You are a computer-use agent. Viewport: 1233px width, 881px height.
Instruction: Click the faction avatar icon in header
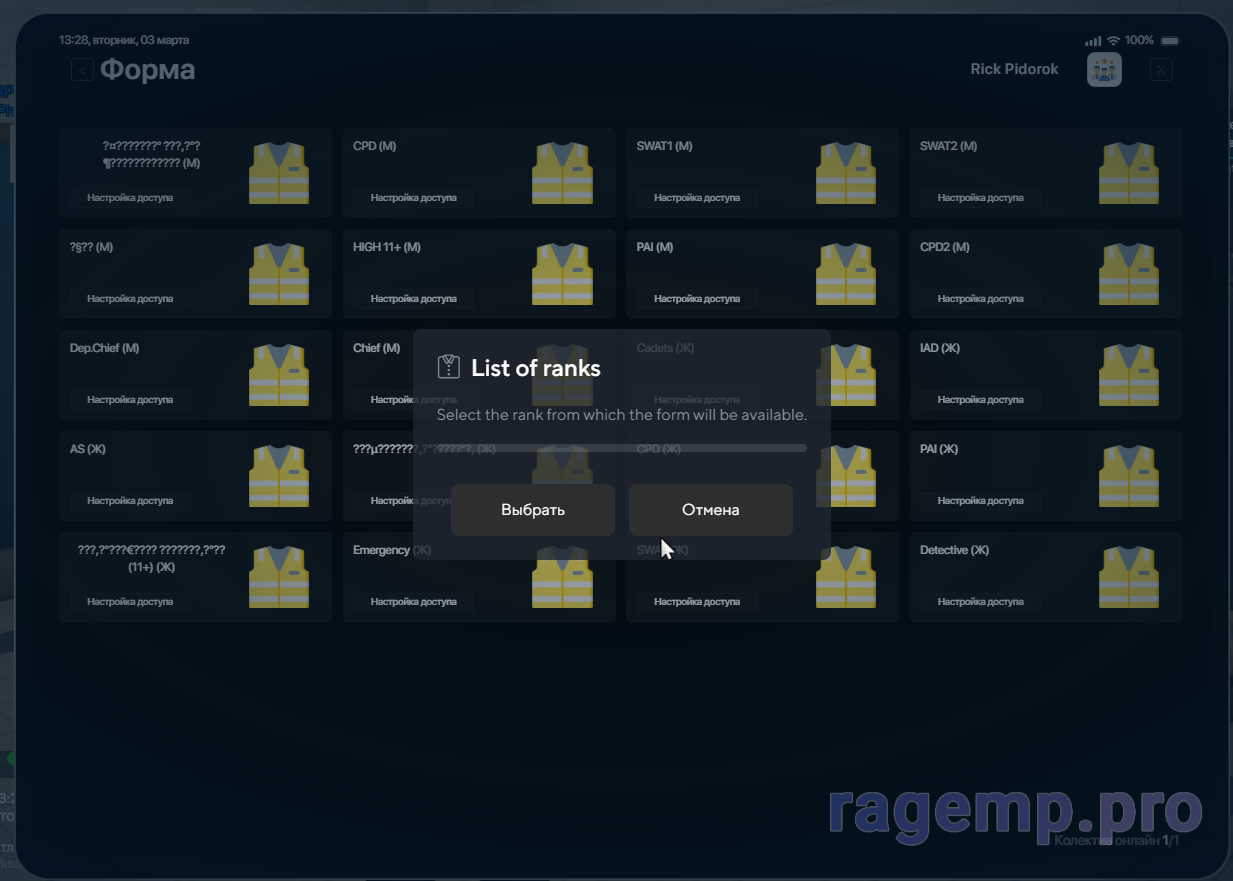1104,70
